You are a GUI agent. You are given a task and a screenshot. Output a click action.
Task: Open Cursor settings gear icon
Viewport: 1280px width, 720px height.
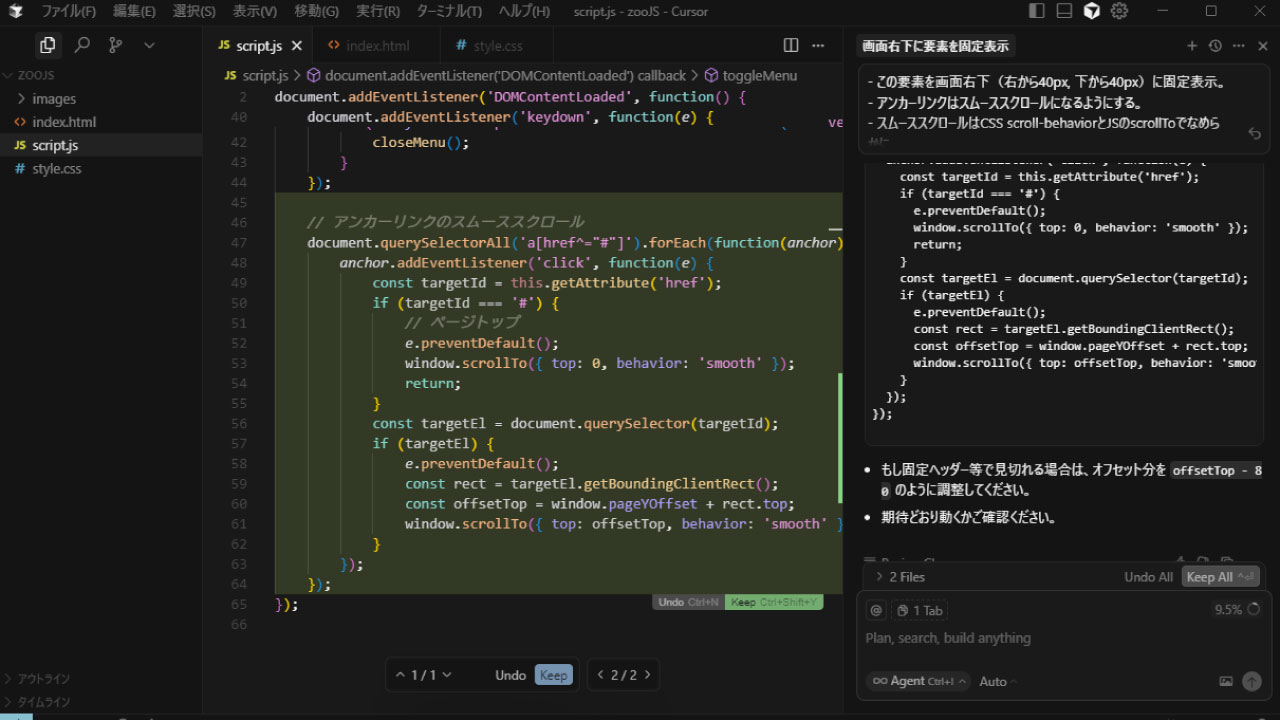coord(1119,11)
